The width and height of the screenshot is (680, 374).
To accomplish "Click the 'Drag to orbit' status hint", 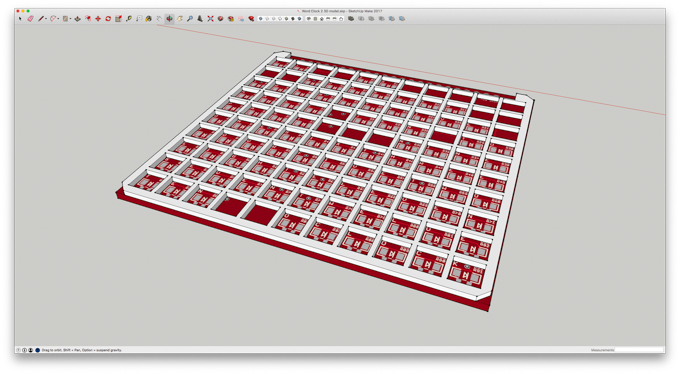I will pos(82,350).
